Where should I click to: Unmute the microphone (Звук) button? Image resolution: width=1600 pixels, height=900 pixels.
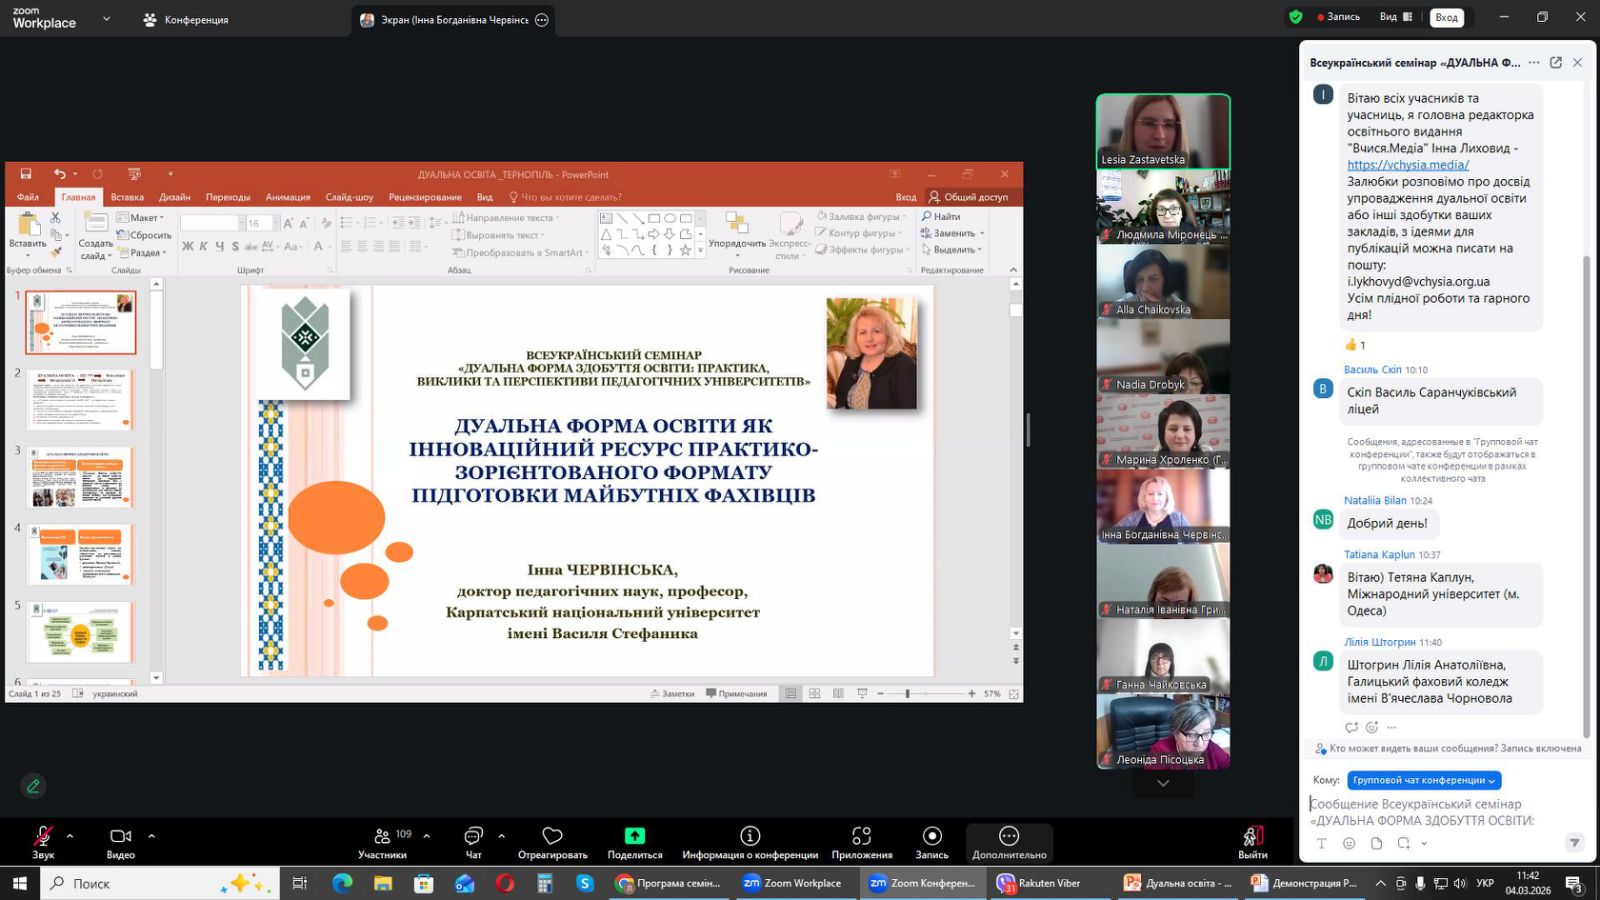coord(43,836)
